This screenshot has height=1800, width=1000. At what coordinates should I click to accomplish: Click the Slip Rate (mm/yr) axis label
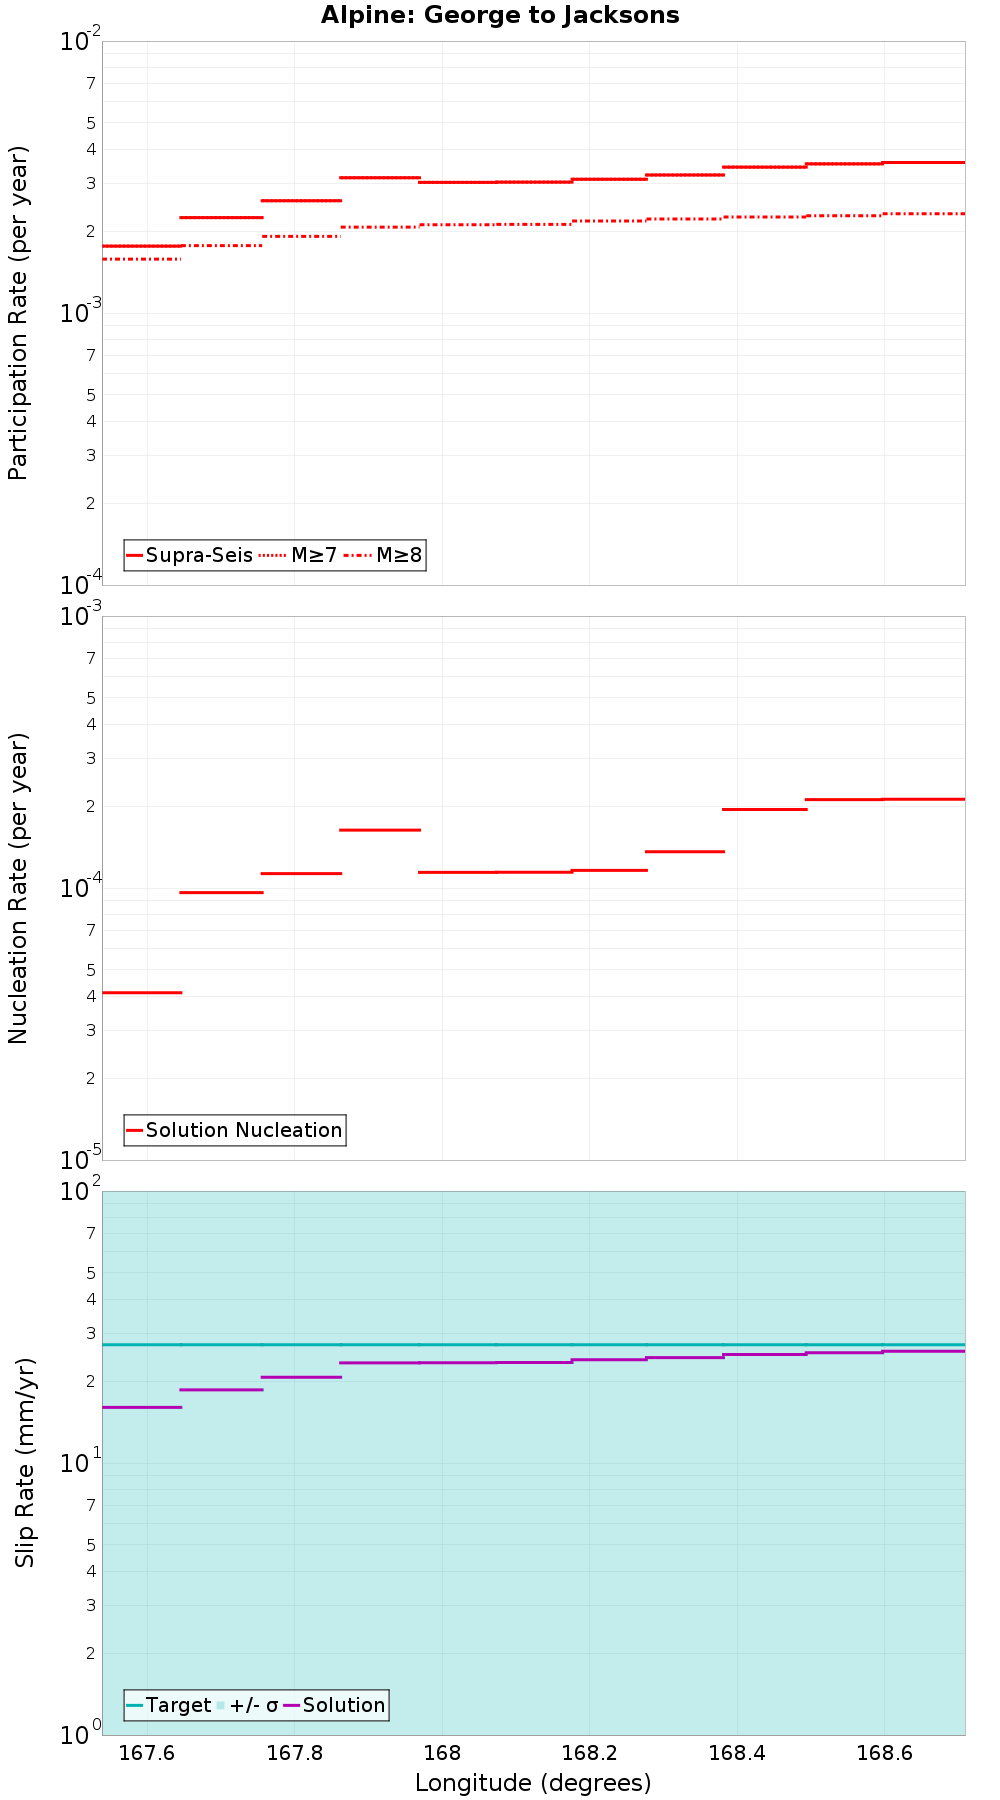25,1462
